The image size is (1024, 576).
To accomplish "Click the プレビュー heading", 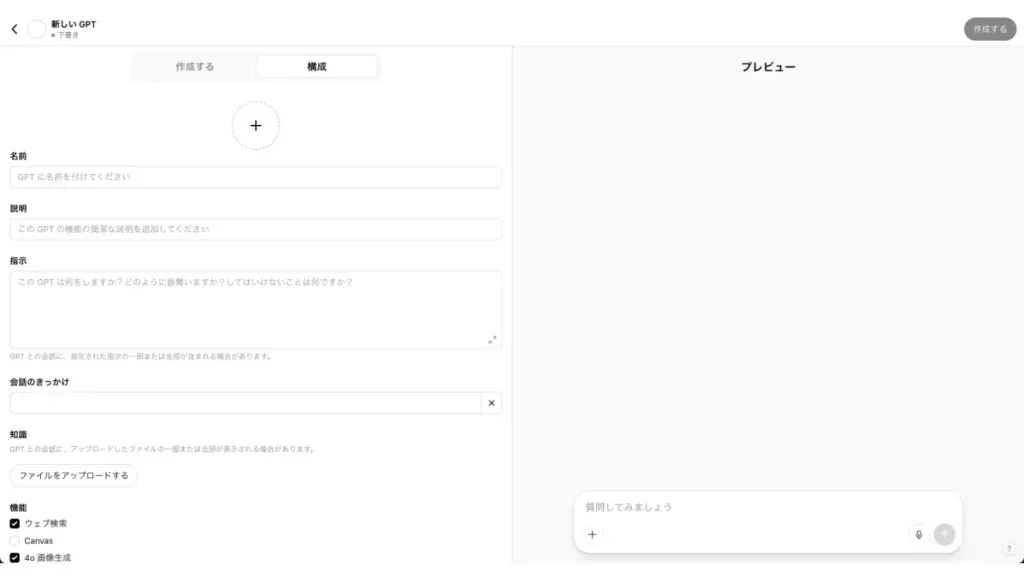I will click(768, 67).
